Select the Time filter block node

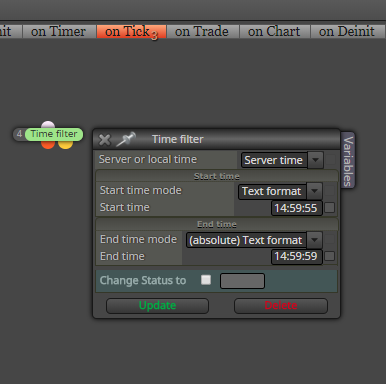pos(54,134)
